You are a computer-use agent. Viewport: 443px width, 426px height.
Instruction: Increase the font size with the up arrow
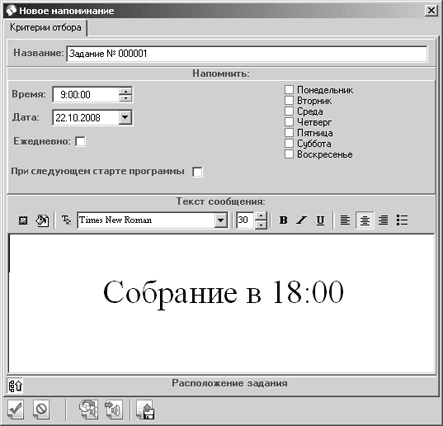[x=261, y=216]
